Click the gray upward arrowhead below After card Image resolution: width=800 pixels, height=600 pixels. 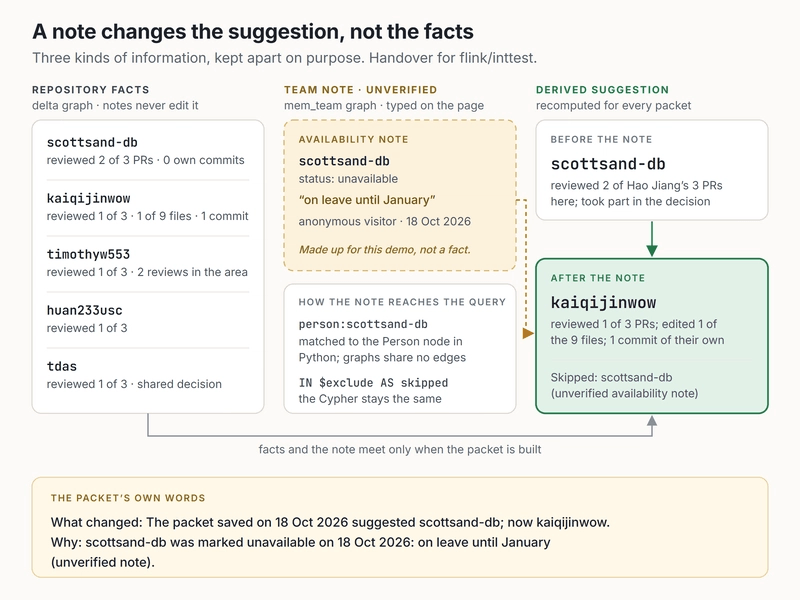pos(652,421)
